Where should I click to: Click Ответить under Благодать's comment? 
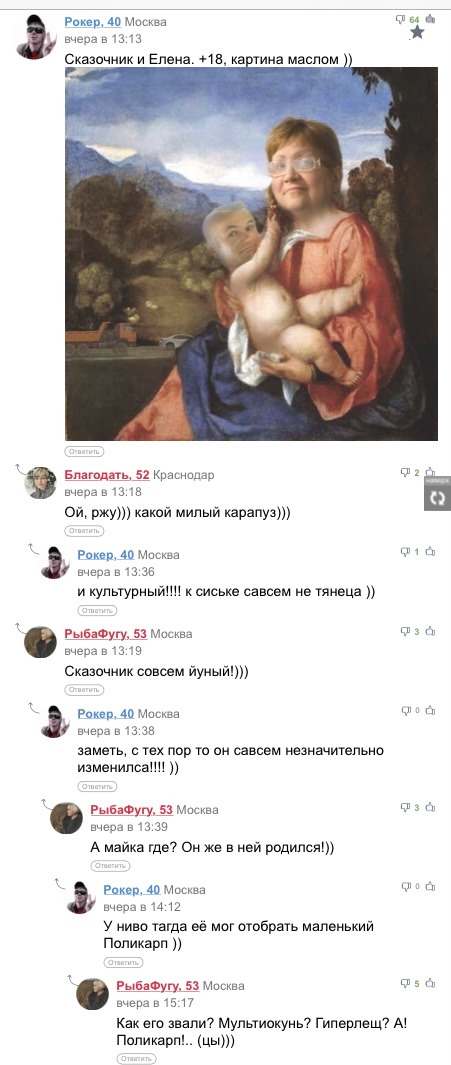84,530
